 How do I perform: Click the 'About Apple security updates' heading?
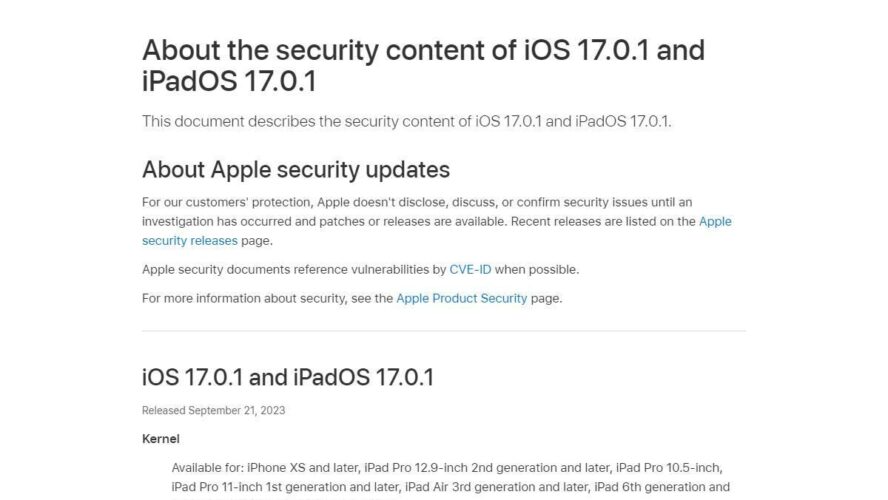[x=296, y=169]
